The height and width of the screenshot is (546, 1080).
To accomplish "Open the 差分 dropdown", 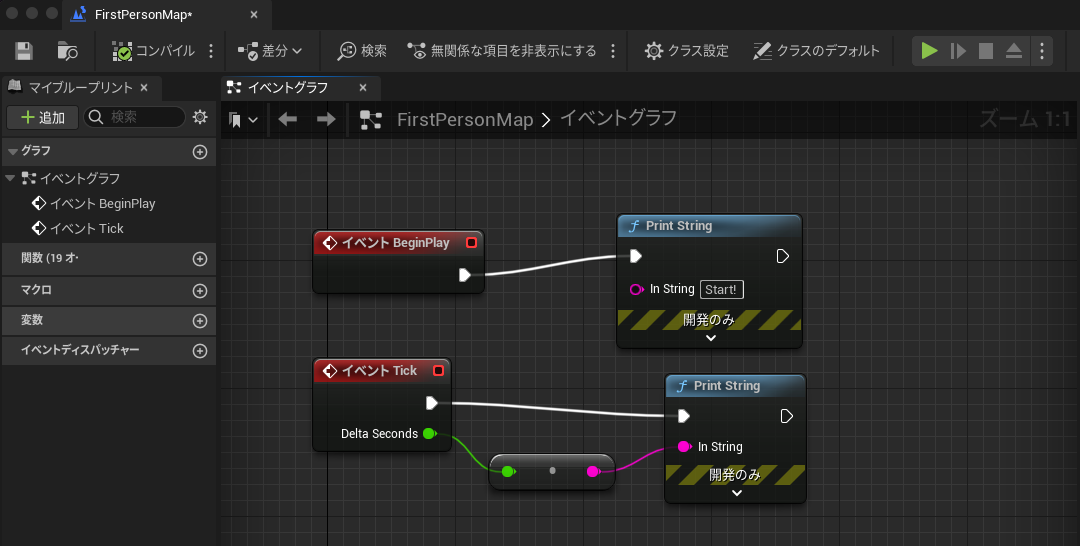I will point(270,51).
